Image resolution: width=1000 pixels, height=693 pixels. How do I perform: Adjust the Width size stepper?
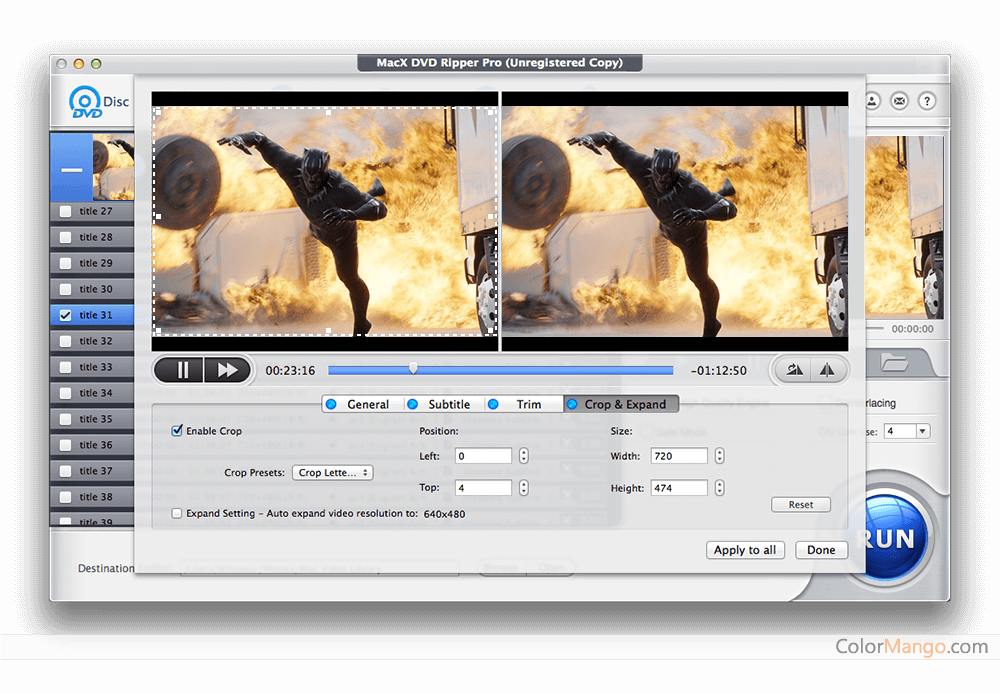pos(719,456)
